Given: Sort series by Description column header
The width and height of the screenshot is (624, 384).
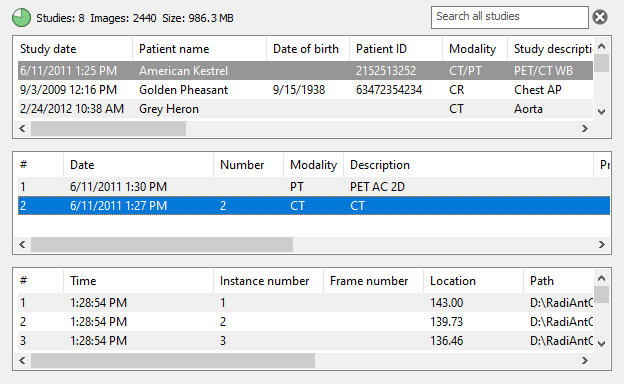Looking at the screenshot, I should (x=468, y=165).
